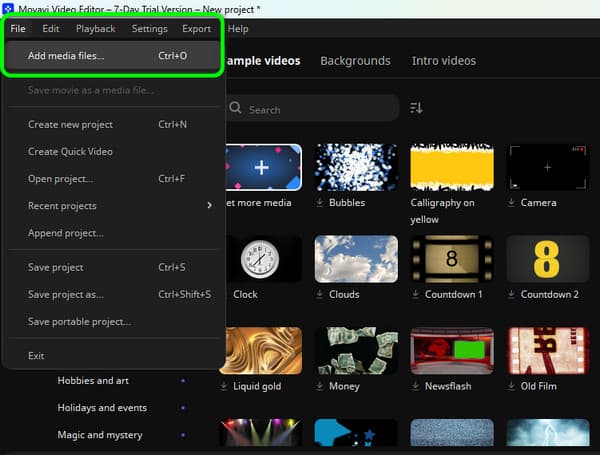Click the magnifier search icon

(235, 108)
